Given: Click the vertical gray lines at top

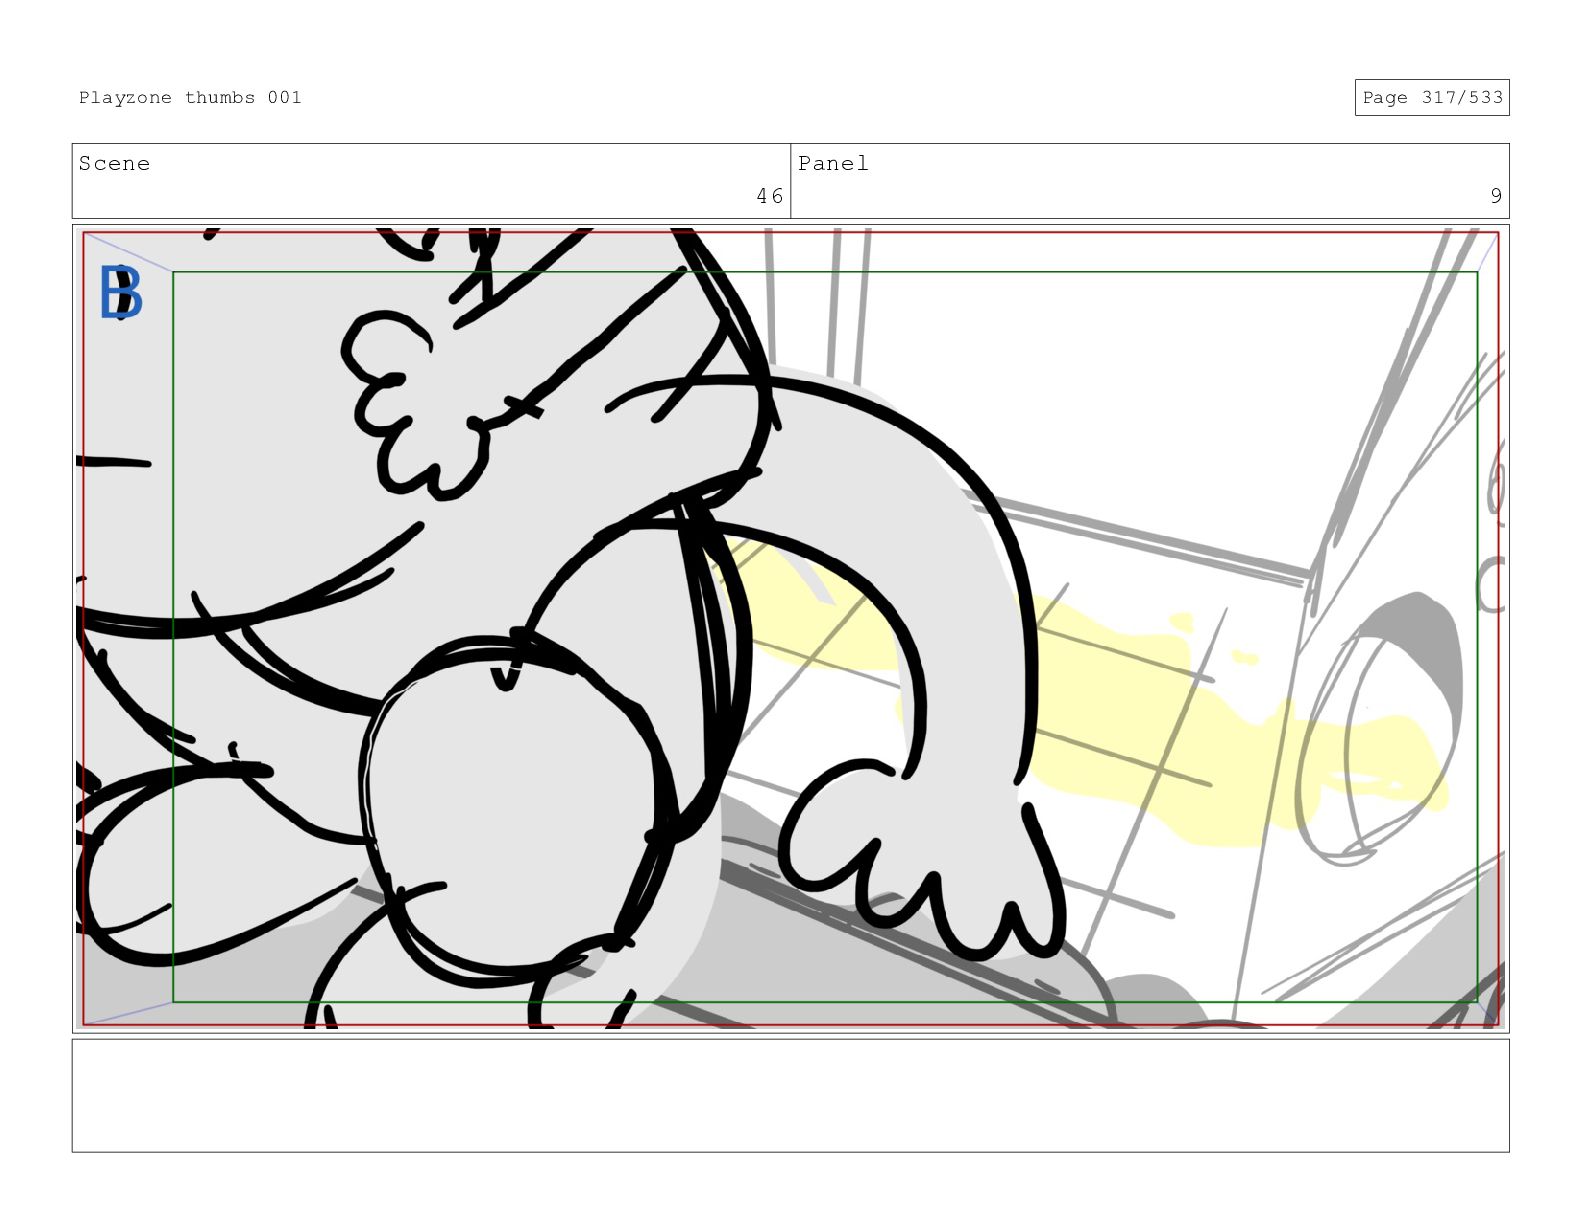Looking at the screenshot, I should pos(835,300).
